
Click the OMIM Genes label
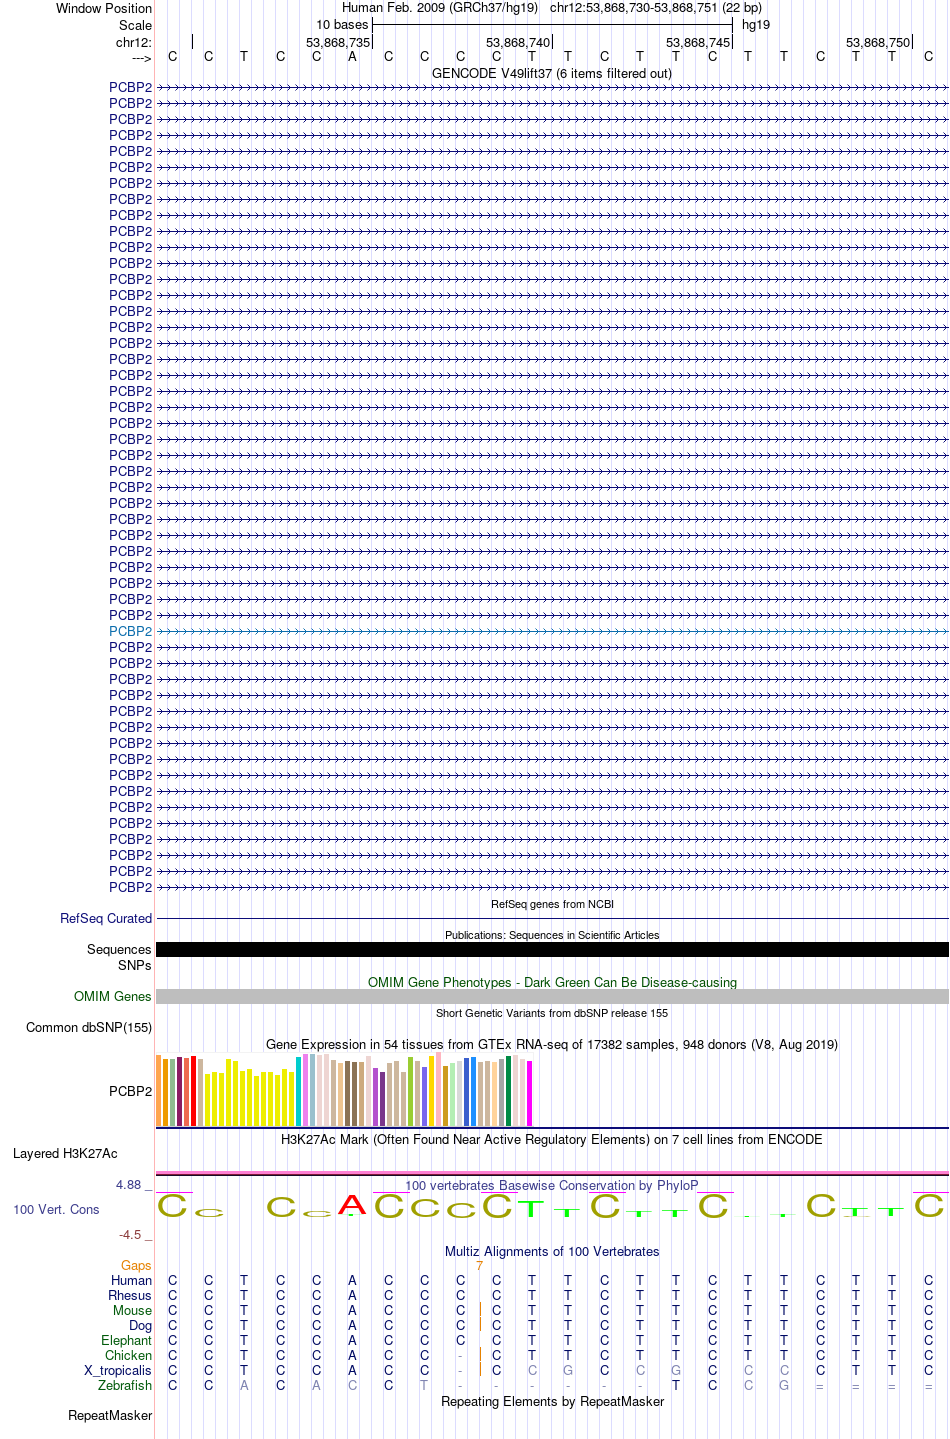pos(113,996)
